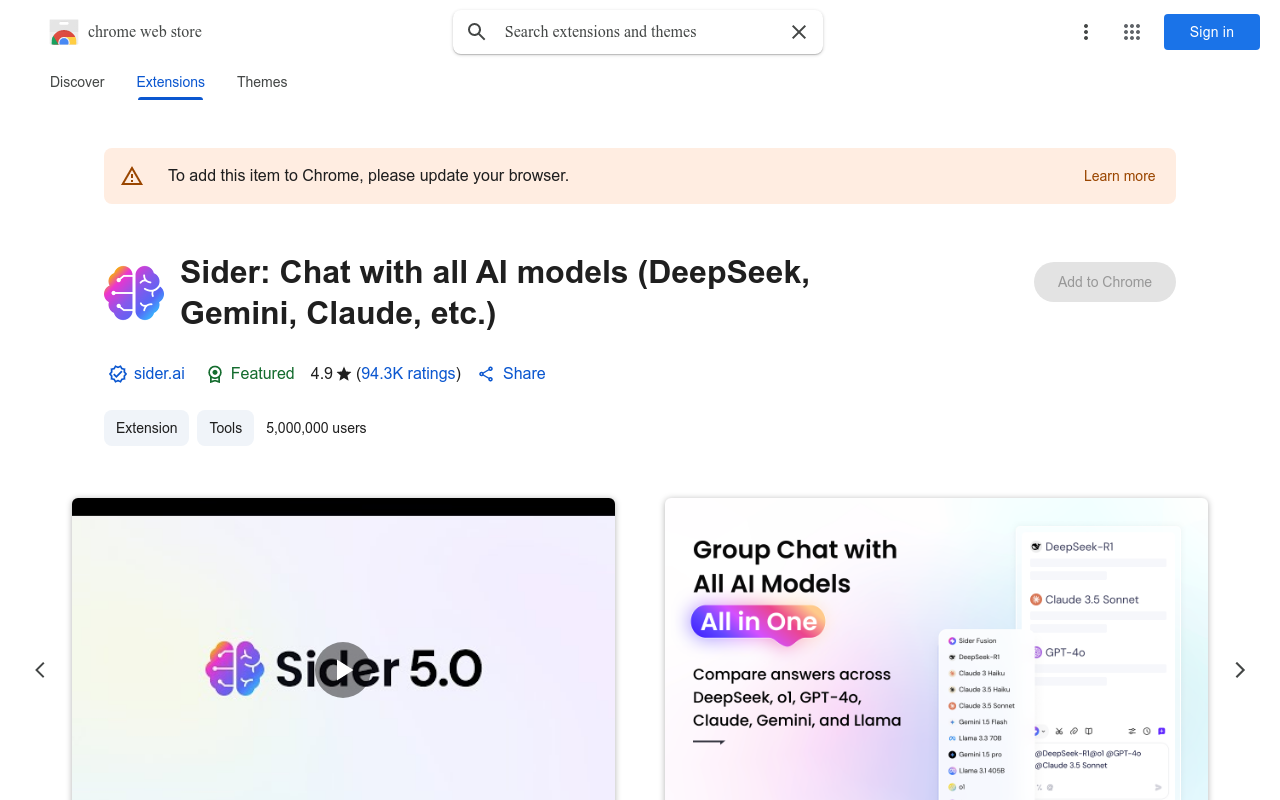Click the Add to Chrome button
1280x800 pixels.
point(1105,282)
